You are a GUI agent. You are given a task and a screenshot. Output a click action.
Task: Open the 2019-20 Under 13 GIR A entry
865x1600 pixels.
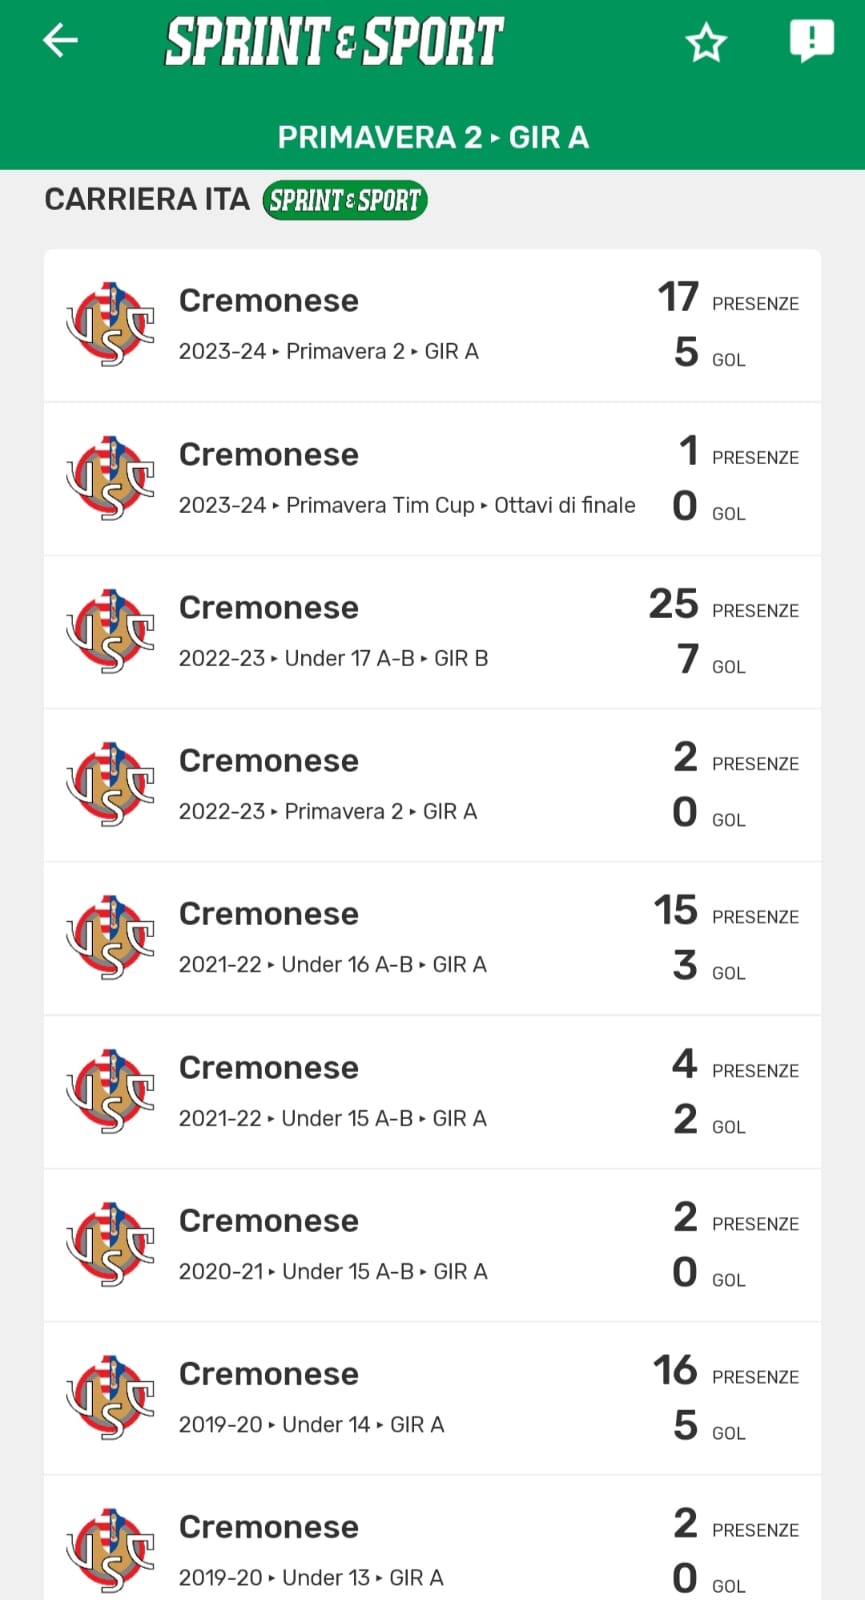point(311,1577)
